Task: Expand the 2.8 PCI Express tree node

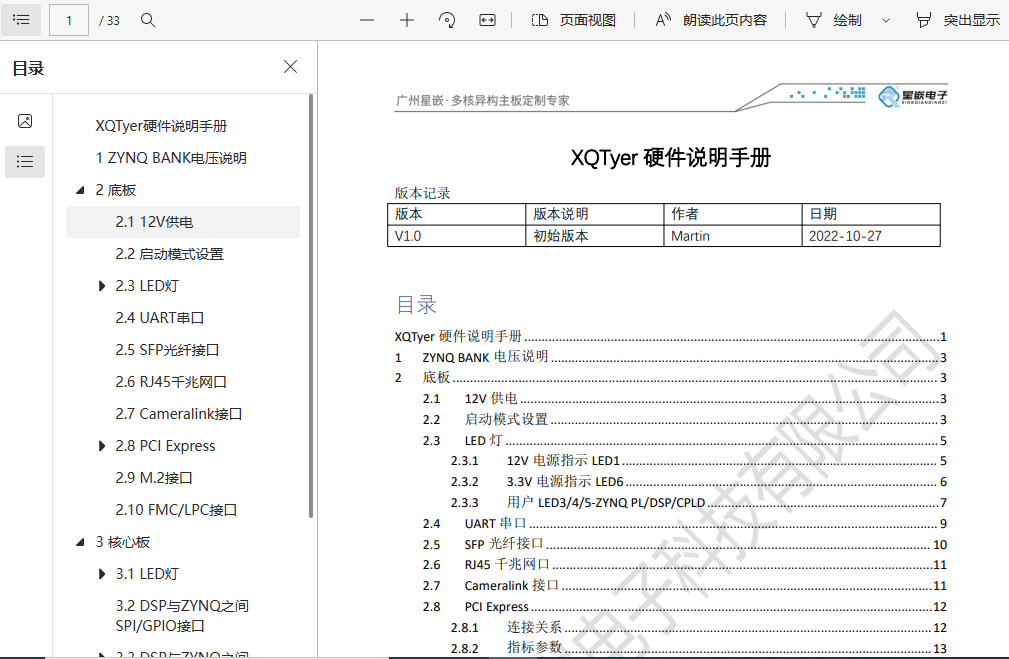Action: (x=101, y=446)
